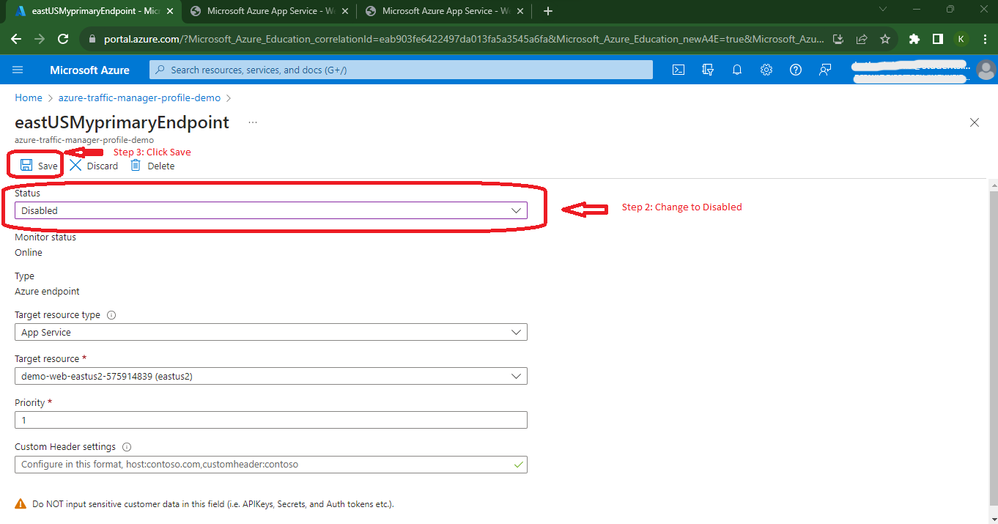Open a new browser tab
The height and width of the screenshot is (524, 998).
coord(548,11)
